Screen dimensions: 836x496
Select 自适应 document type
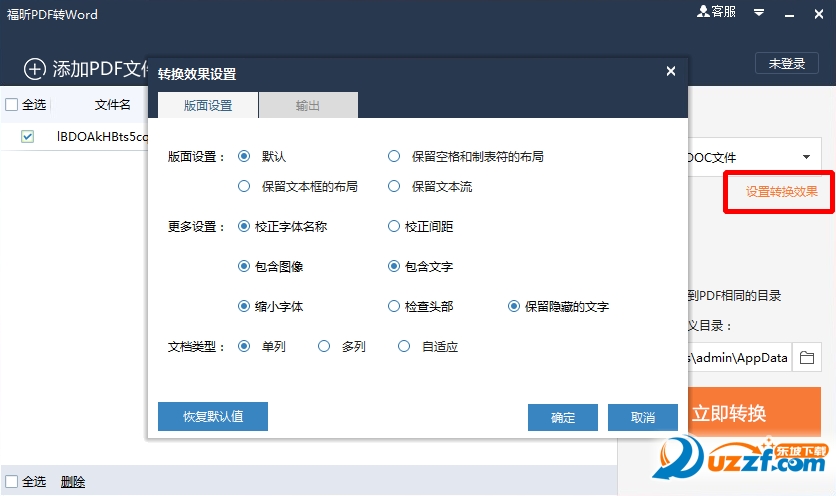tap(404, 346)
